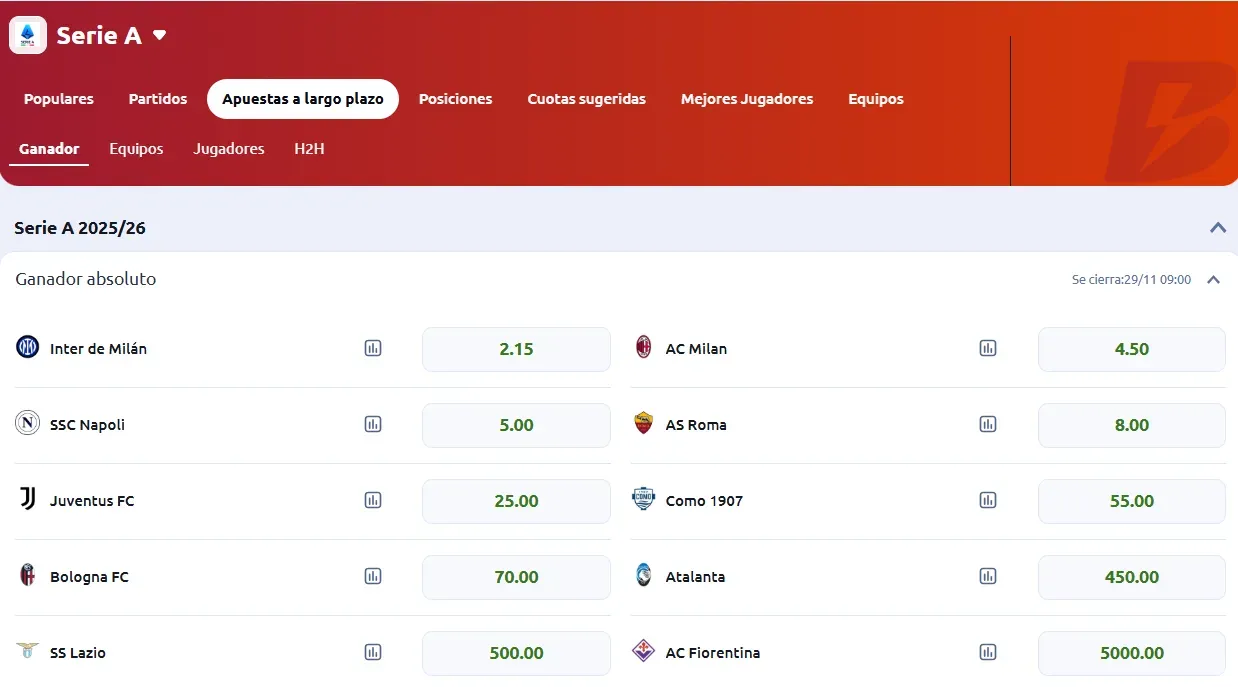Viewport: 1238px width, 687px height.
Task: Open the H2H sub-tab
Action: coord(309,148)
